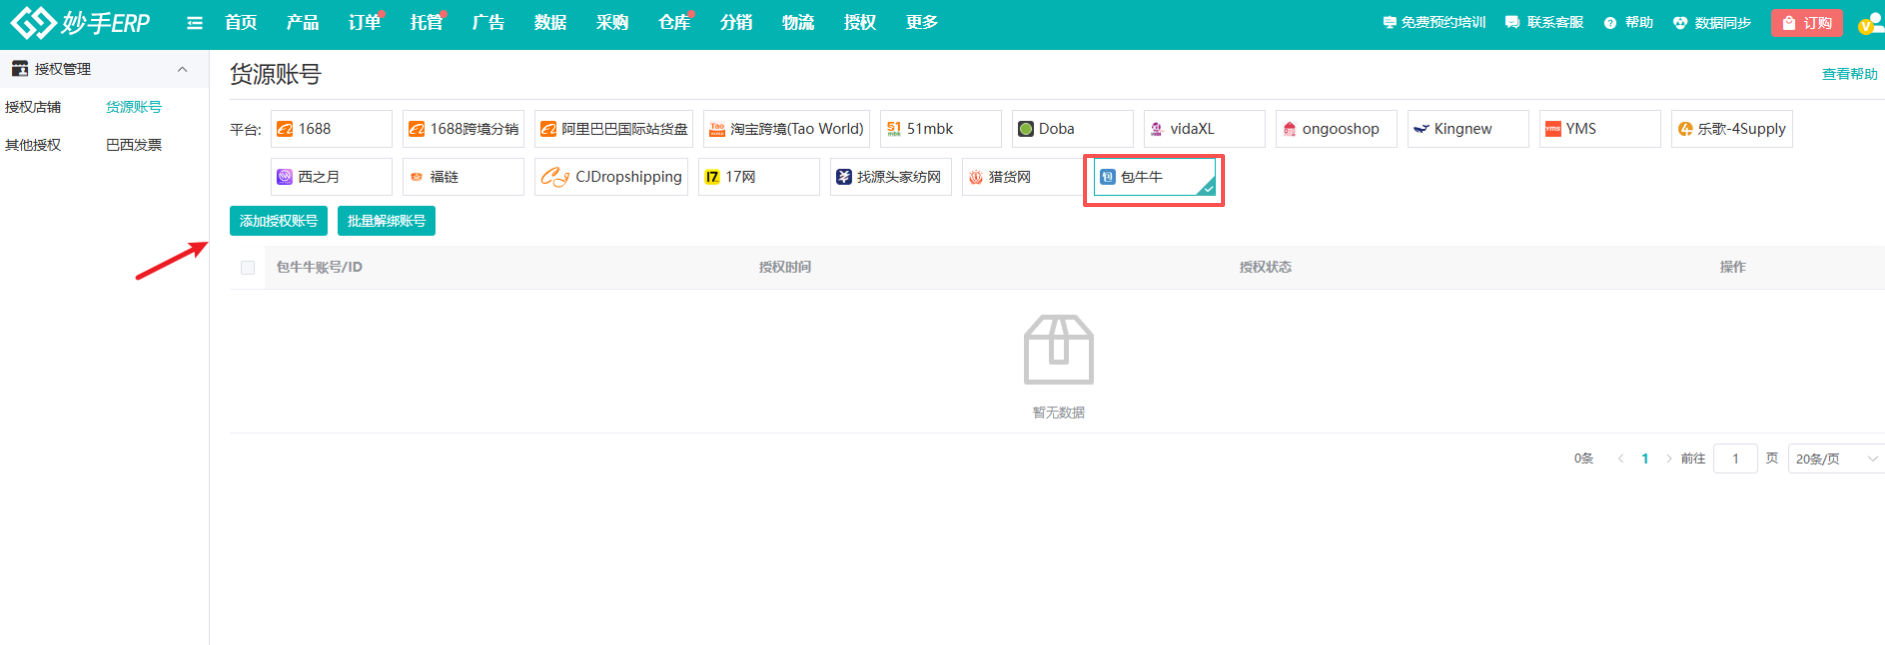This screenshot has width=1885, height=645.
Task: Click the 批量解绑账号 button
Action: 387,221
